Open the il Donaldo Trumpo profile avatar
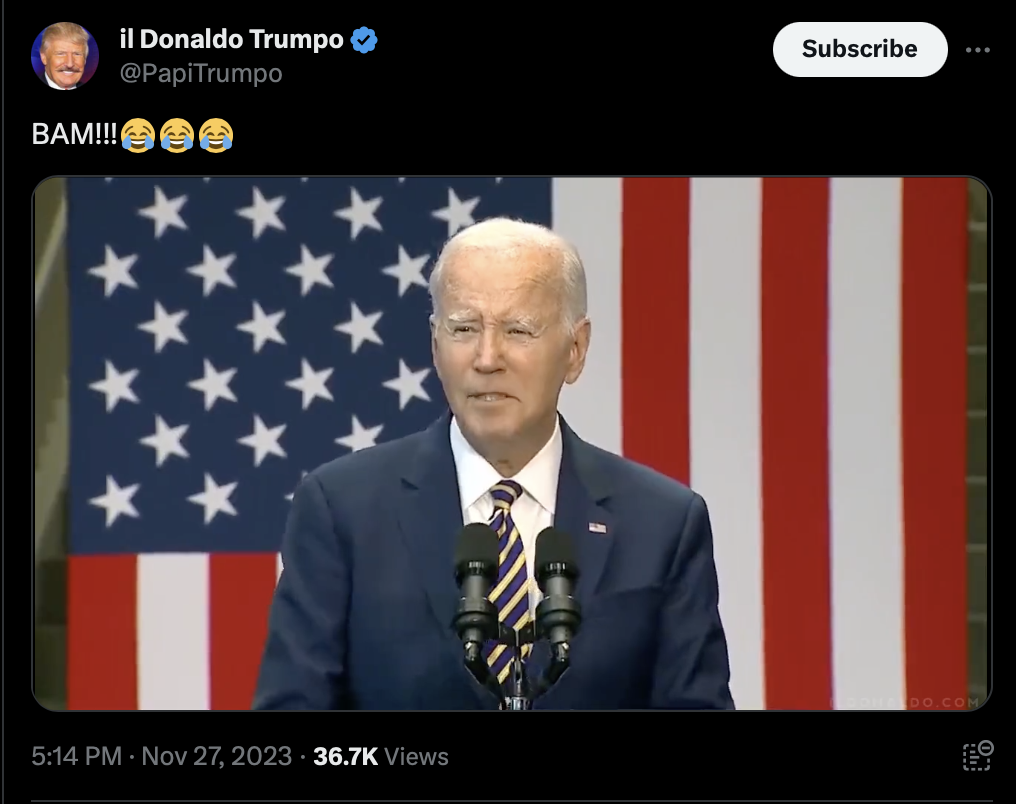The width and height of the screenshot is (1016, 804). pos(65,56)
